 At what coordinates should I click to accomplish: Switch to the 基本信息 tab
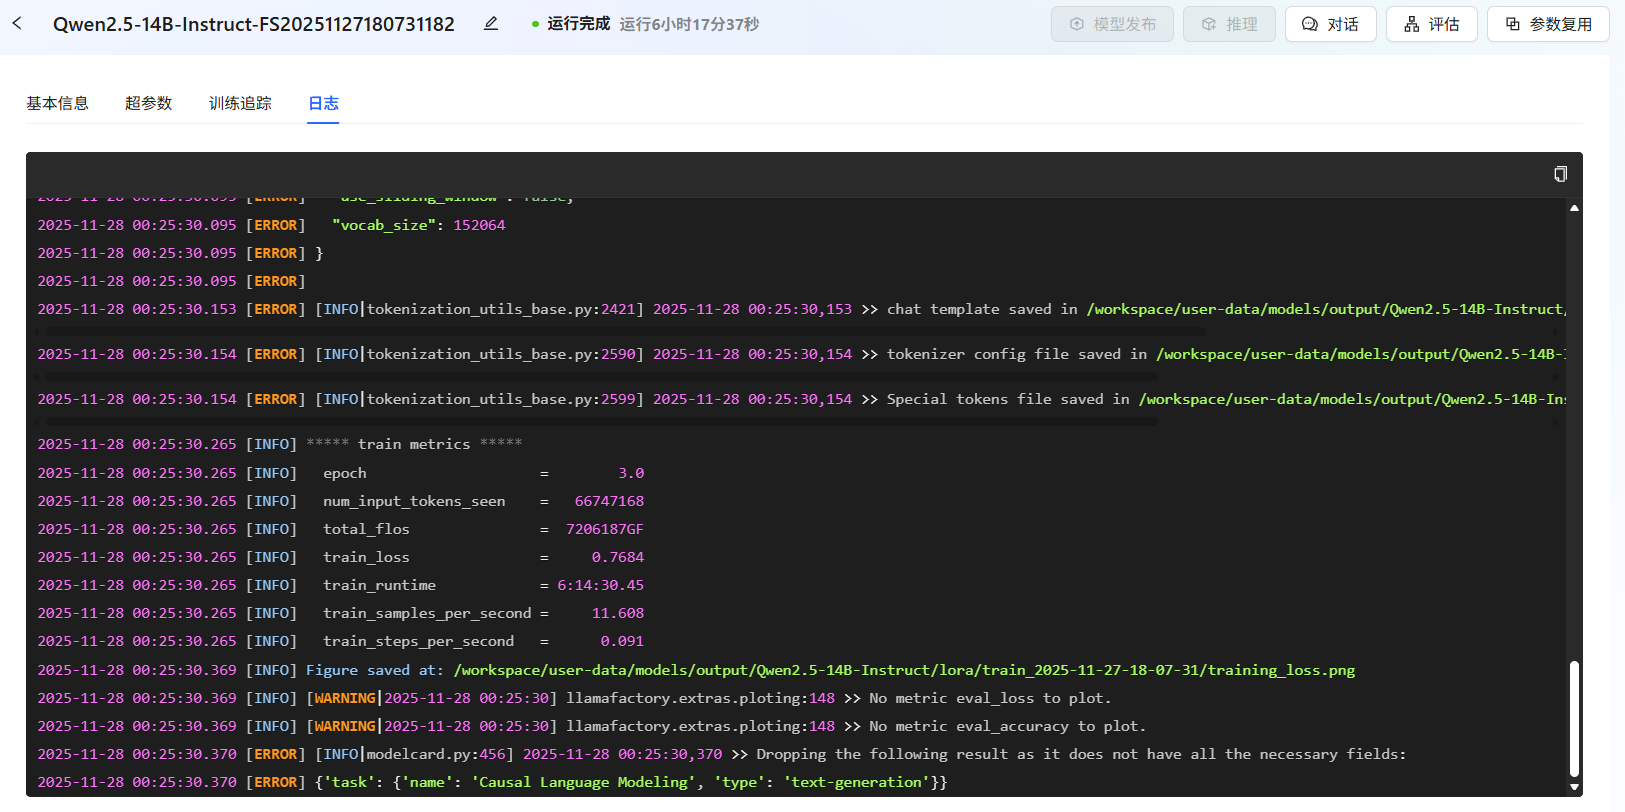(57, 103)
